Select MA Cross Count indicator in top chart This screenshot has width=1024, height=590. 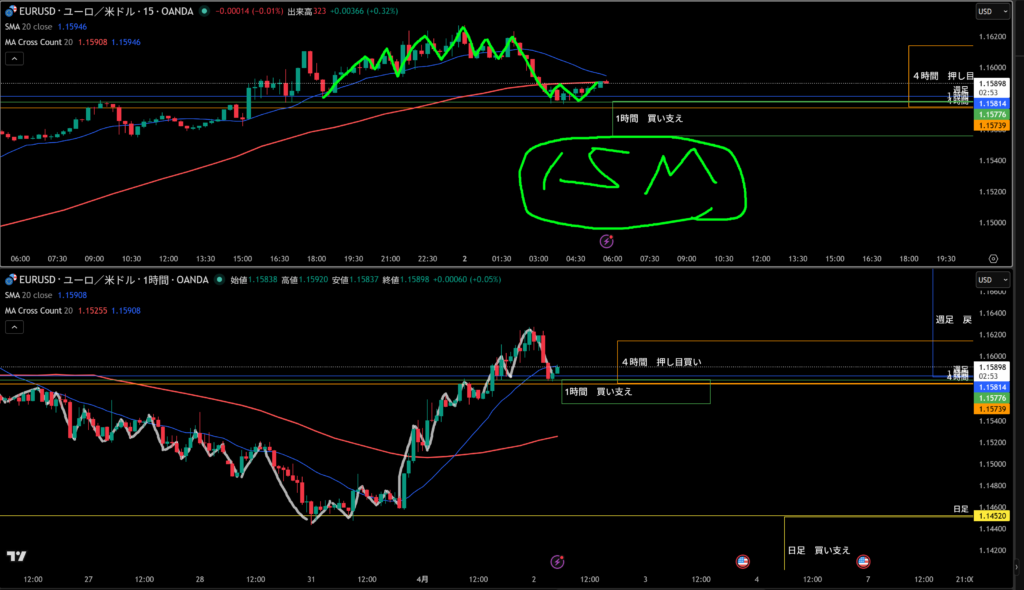pyautogui.click(x=42, y=43)
